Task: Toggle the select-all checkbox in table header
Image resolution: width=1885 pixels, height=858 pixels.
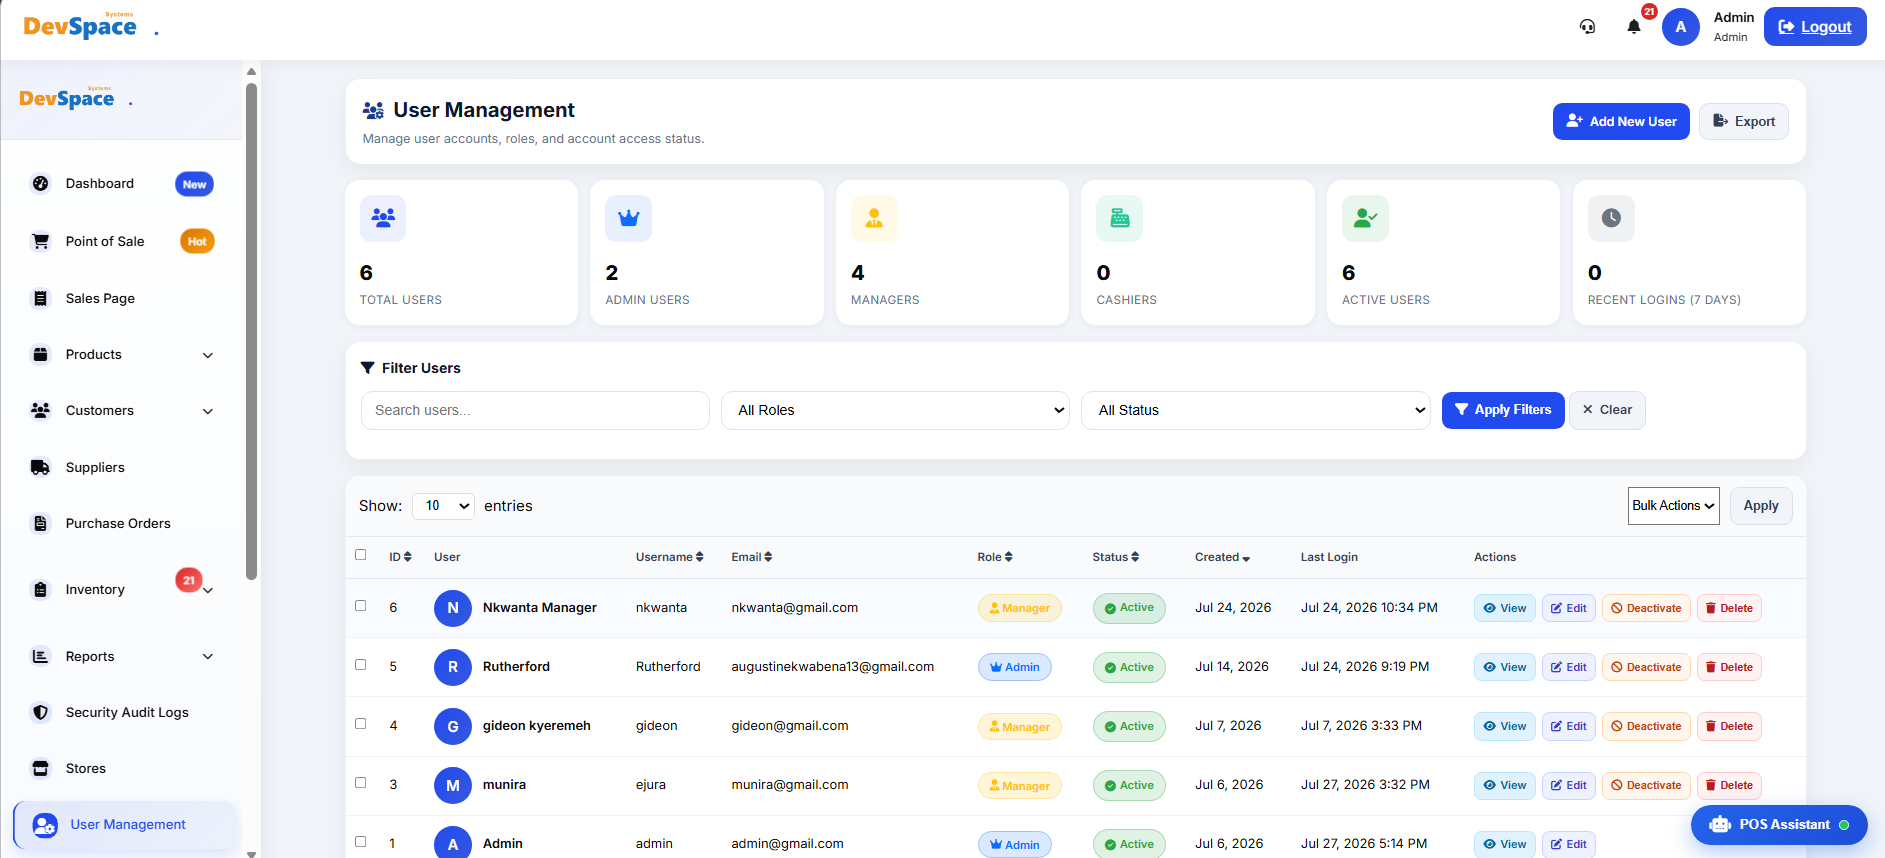Action: point(361,555)
